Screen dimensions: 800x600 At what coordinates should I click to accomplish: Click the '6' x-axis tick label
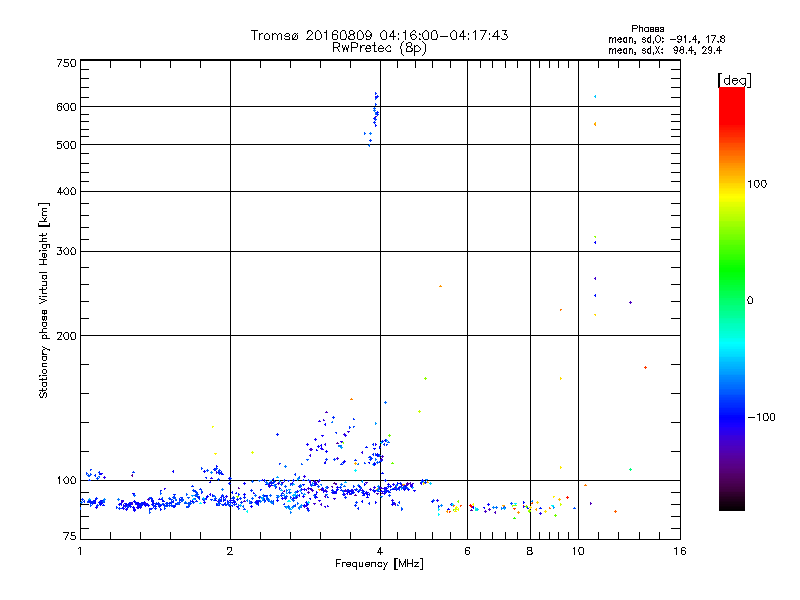click(x=467, y=551)
